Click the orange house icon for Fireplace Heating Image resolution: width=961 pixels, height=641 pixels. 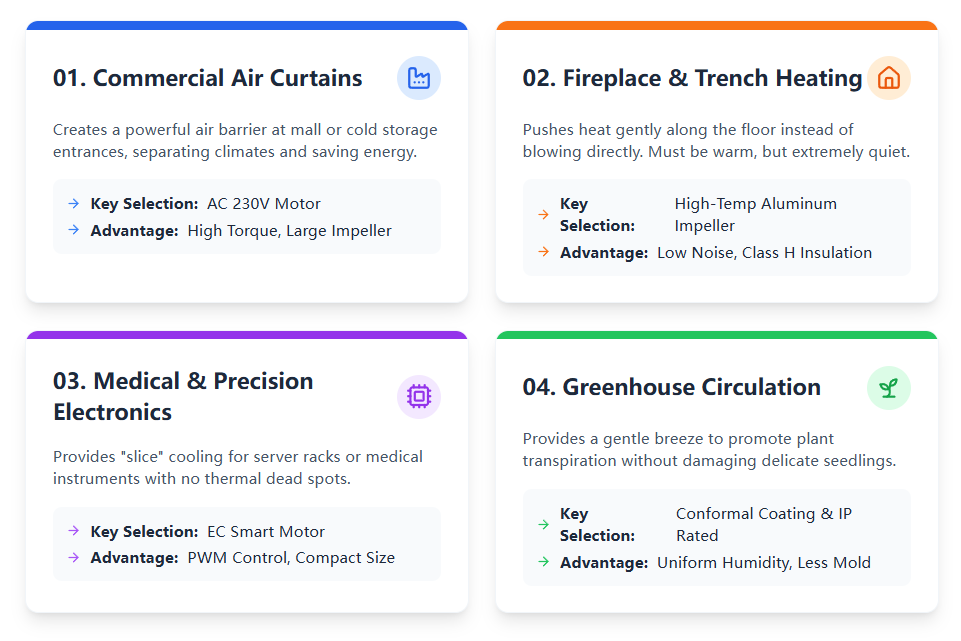[888, 78]
